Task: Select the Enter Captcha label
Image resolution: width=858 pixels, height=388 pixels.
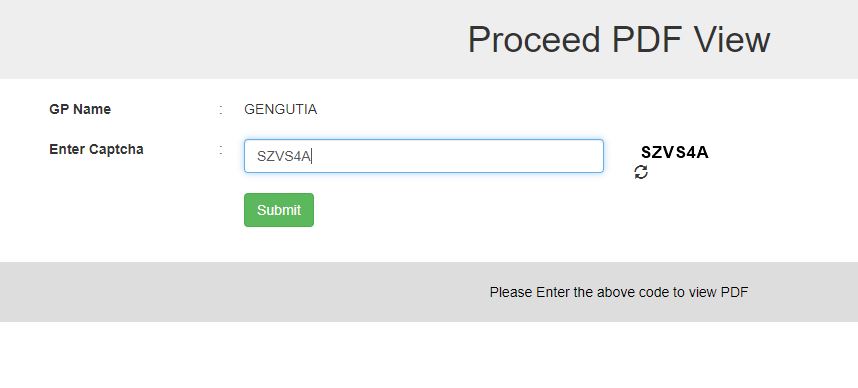Action: click(96, 149)
